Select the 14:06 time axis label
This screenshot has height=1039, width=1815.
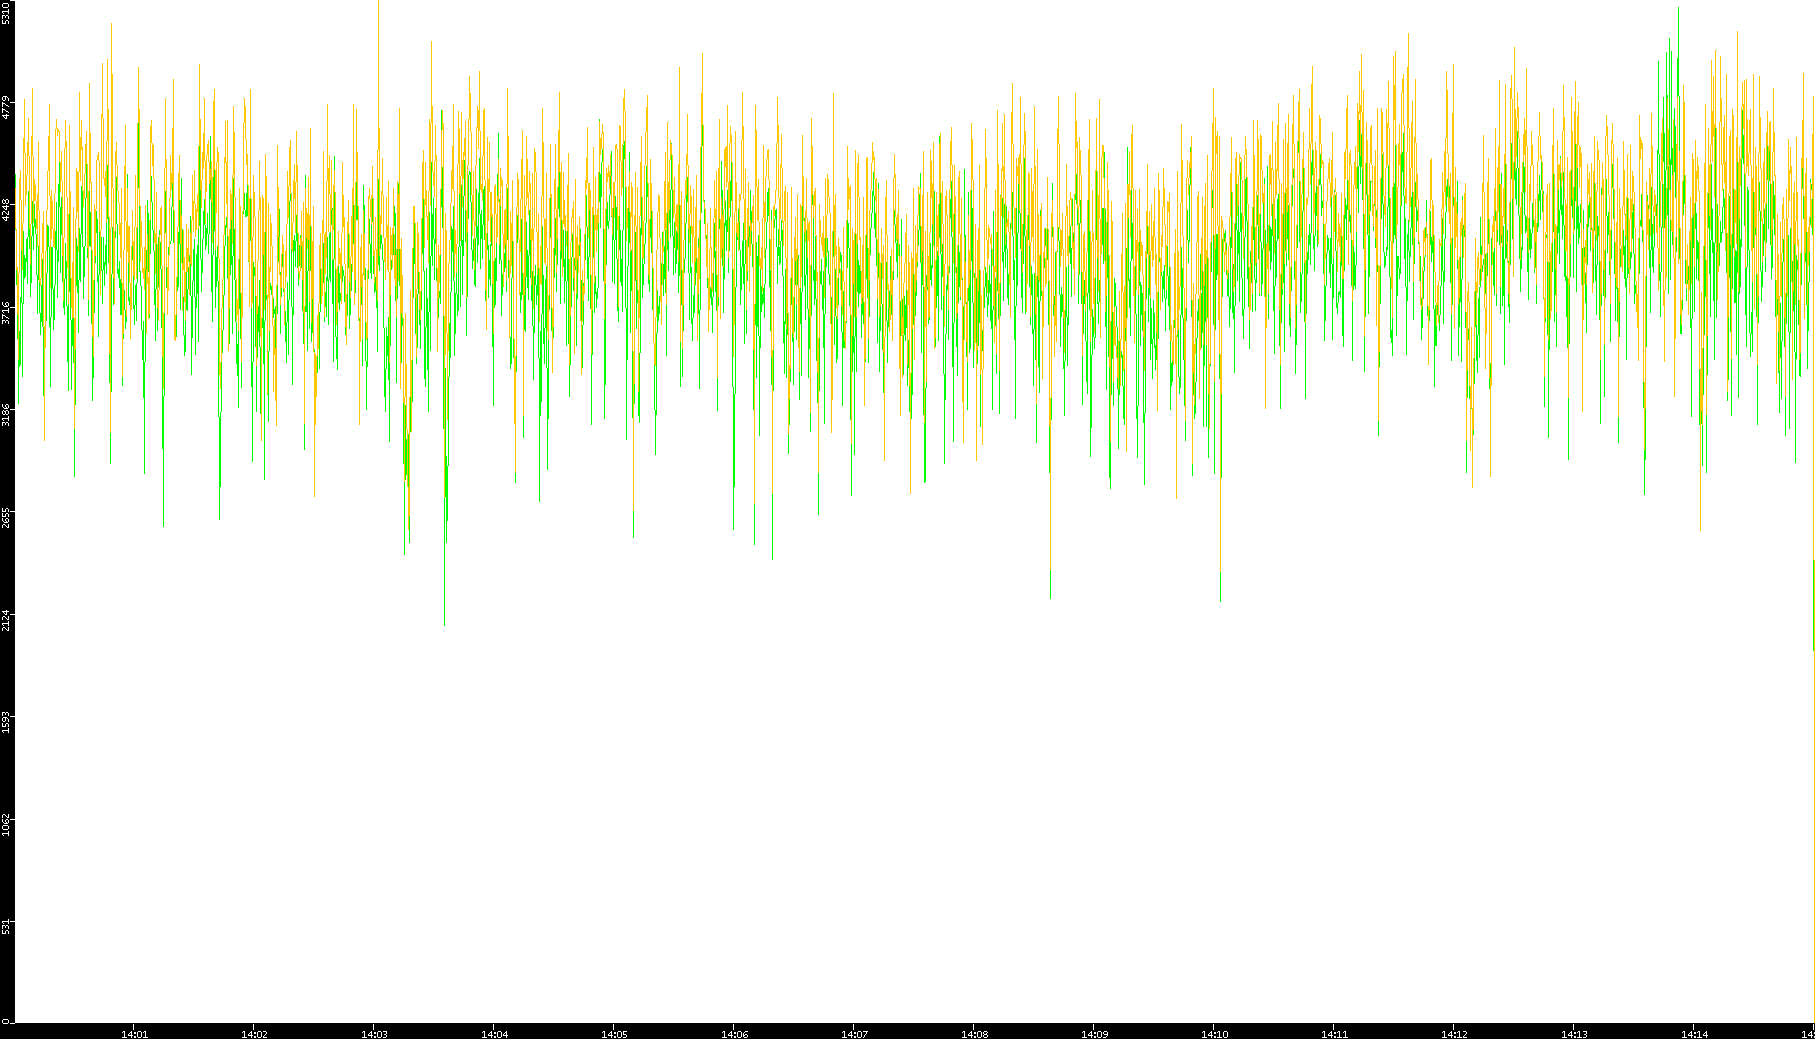pos(734,1034)
